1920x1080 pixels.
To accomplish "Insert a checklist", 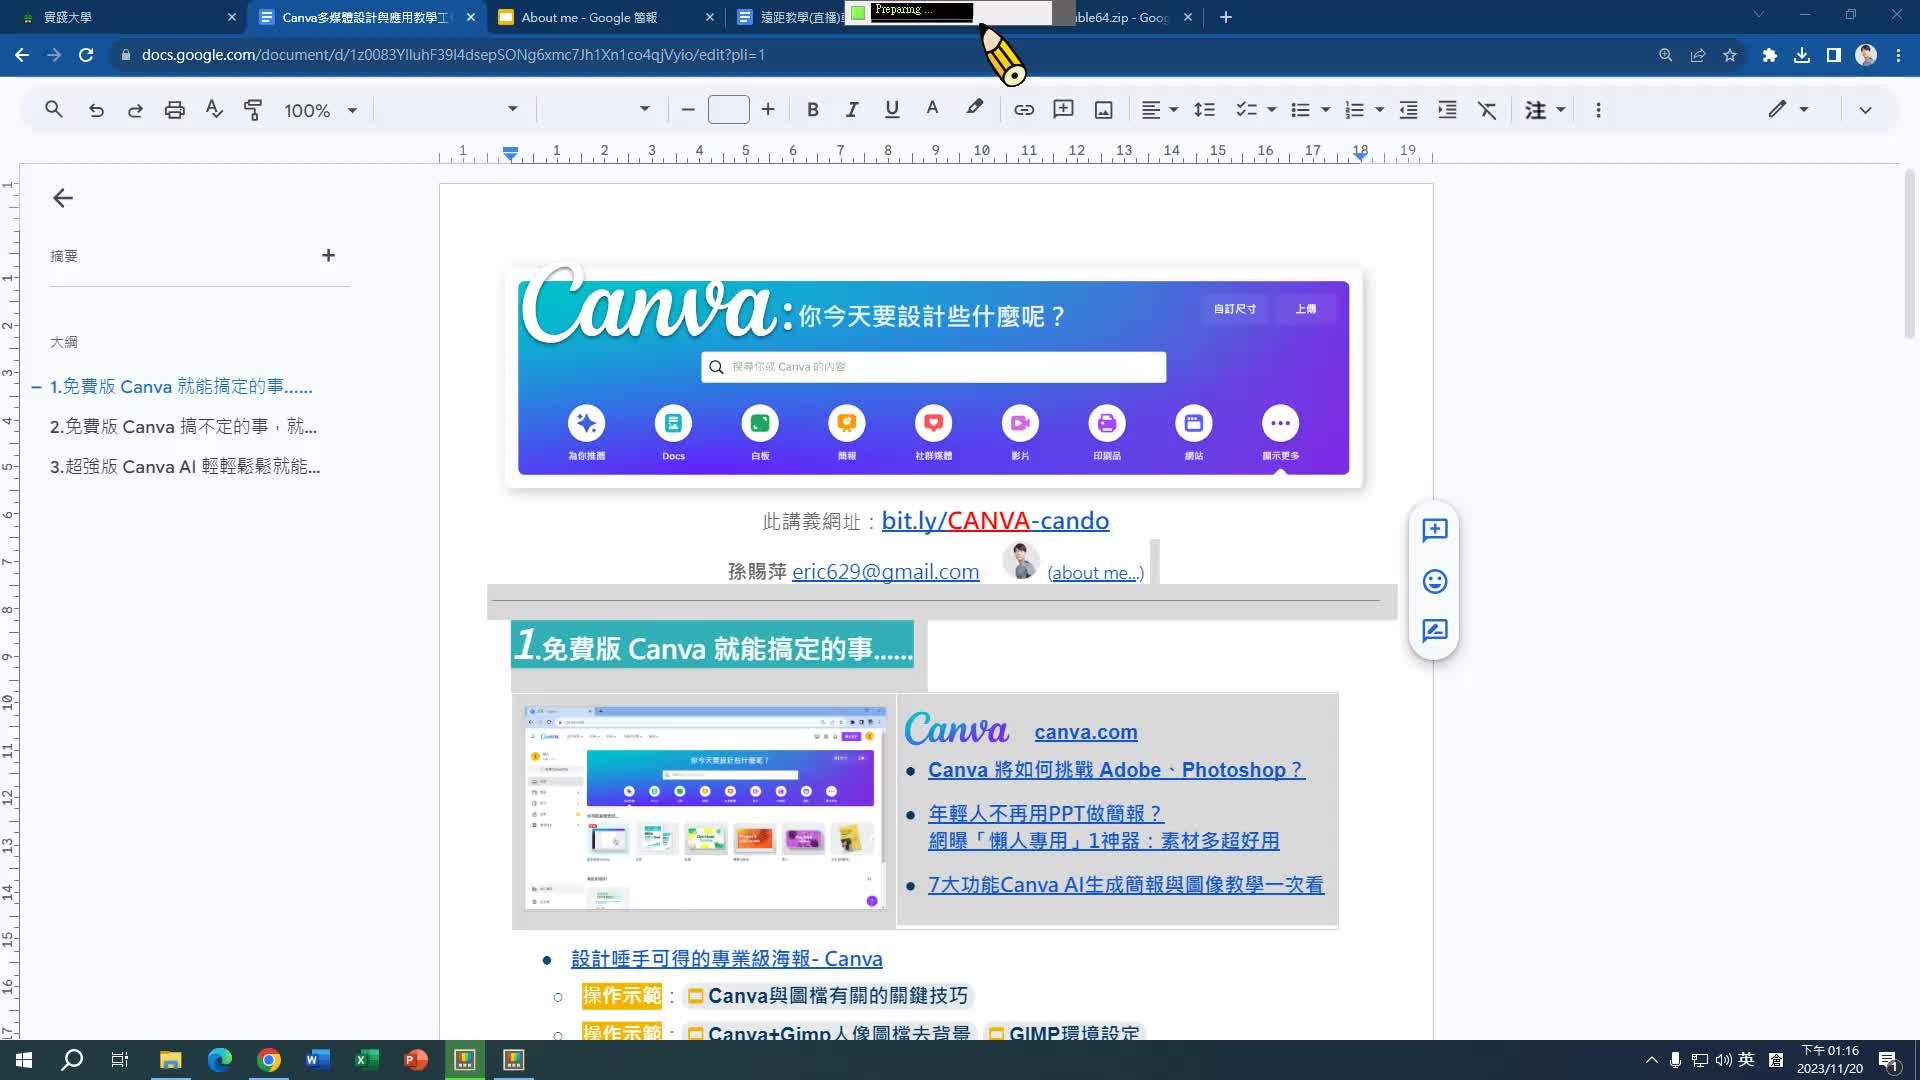I will click(1246, 110).
